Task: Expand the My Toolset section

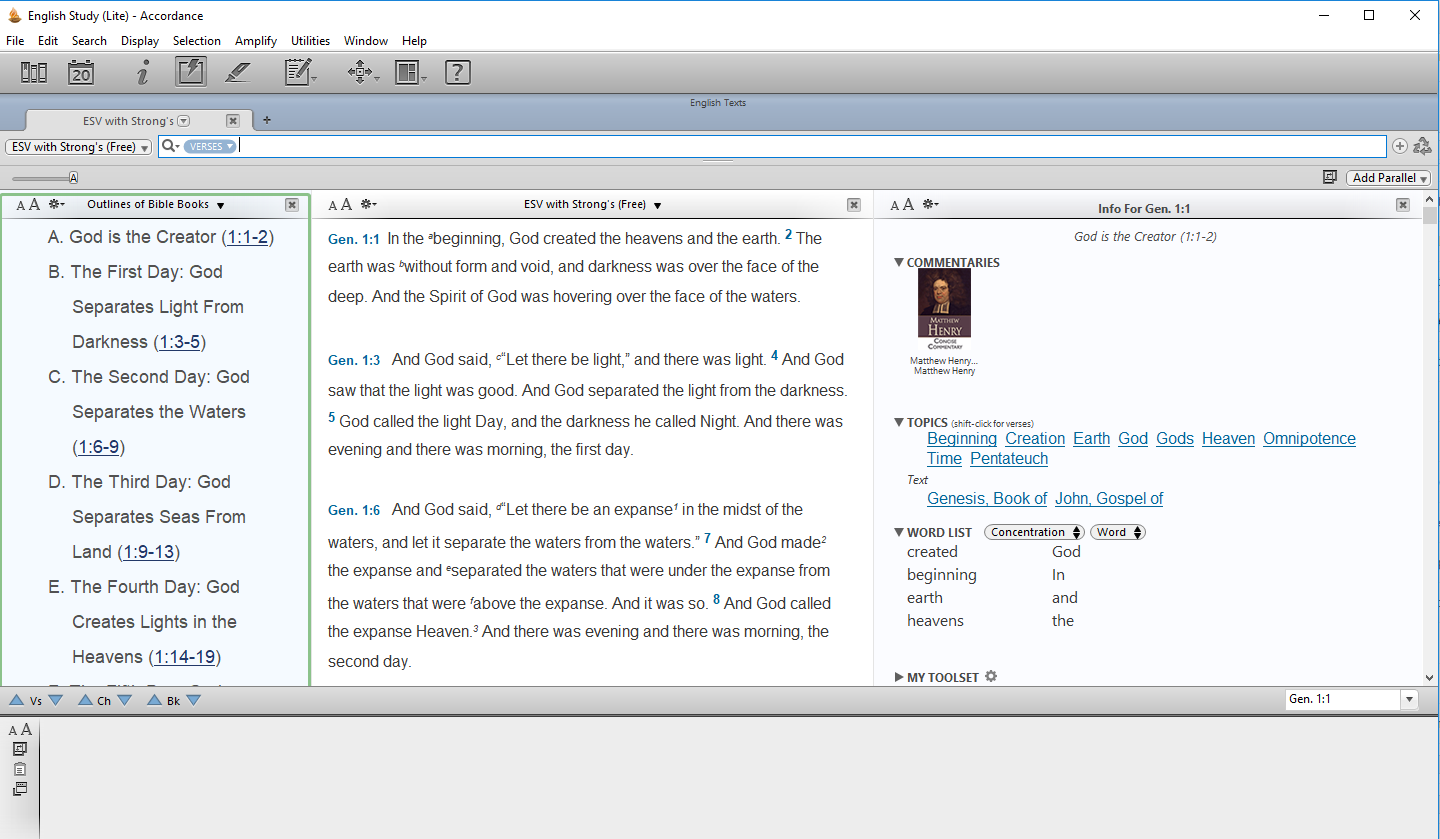Action: 899,677
